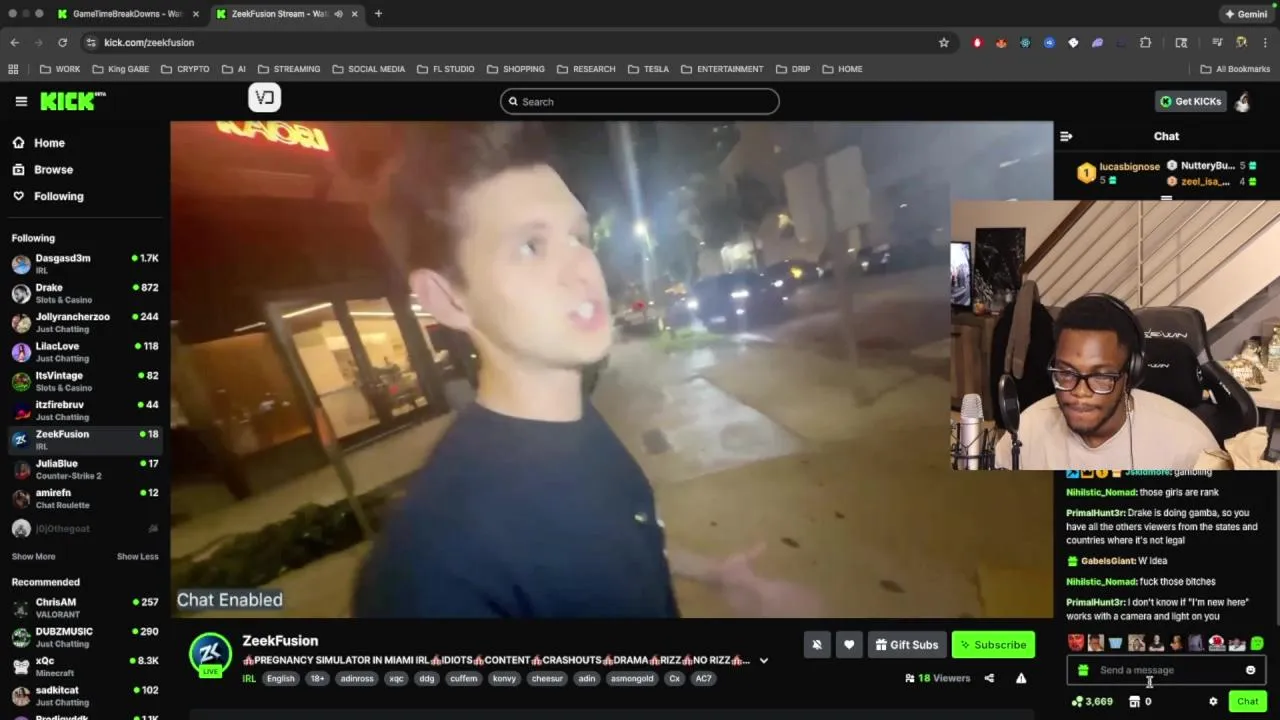The width and height of the screenshot is (1280, 720).
Task: Follow the channel via the heart icon
Action: click(x=849, y=645)
